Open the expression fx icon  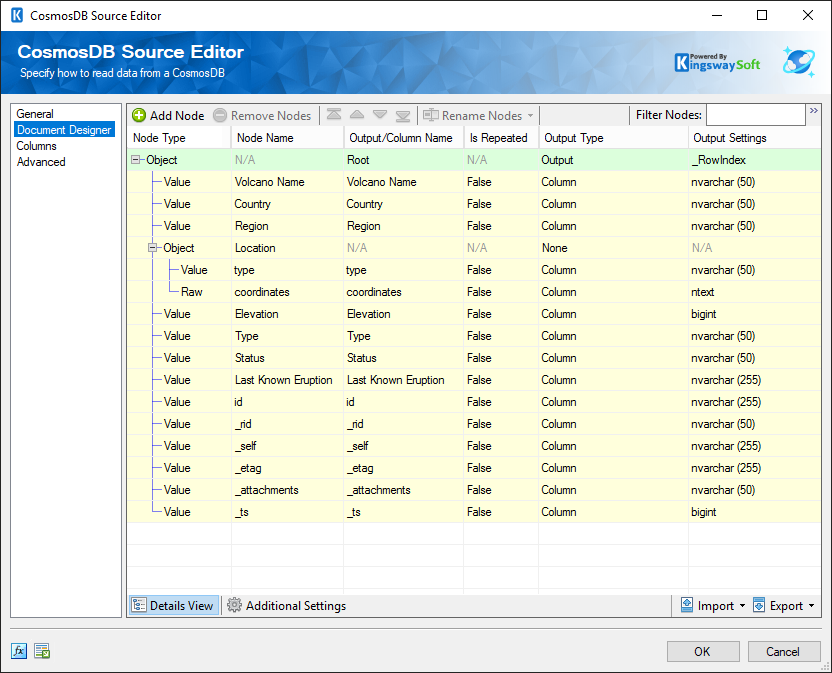19,651
